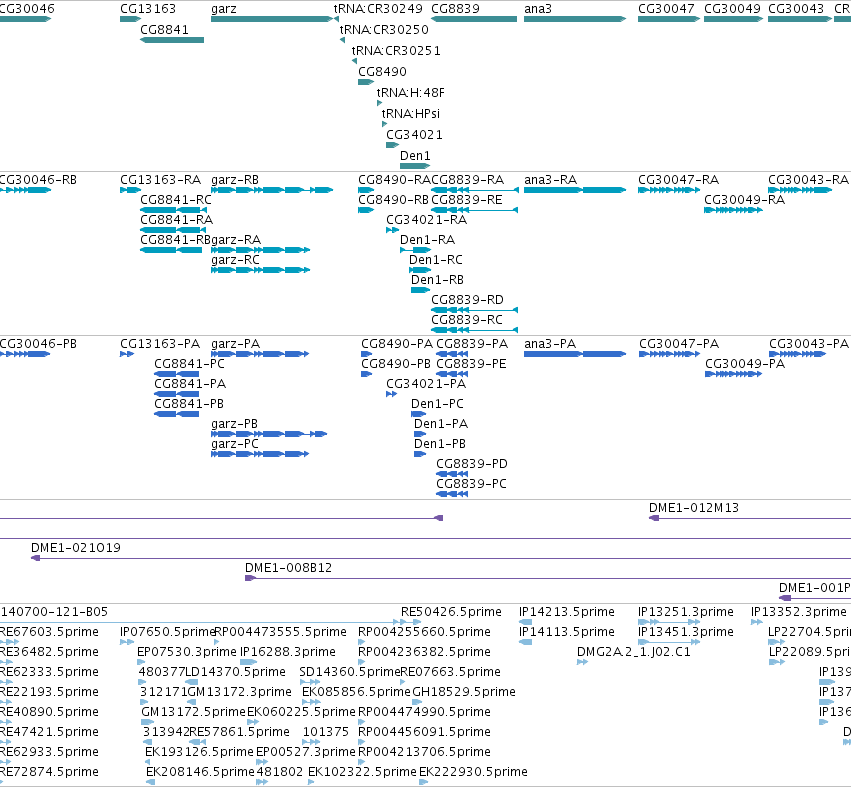Click the CG30049-RA transcript label
Image resolution: width=851 pixels, height=787 pixels.
click(745, 200)
